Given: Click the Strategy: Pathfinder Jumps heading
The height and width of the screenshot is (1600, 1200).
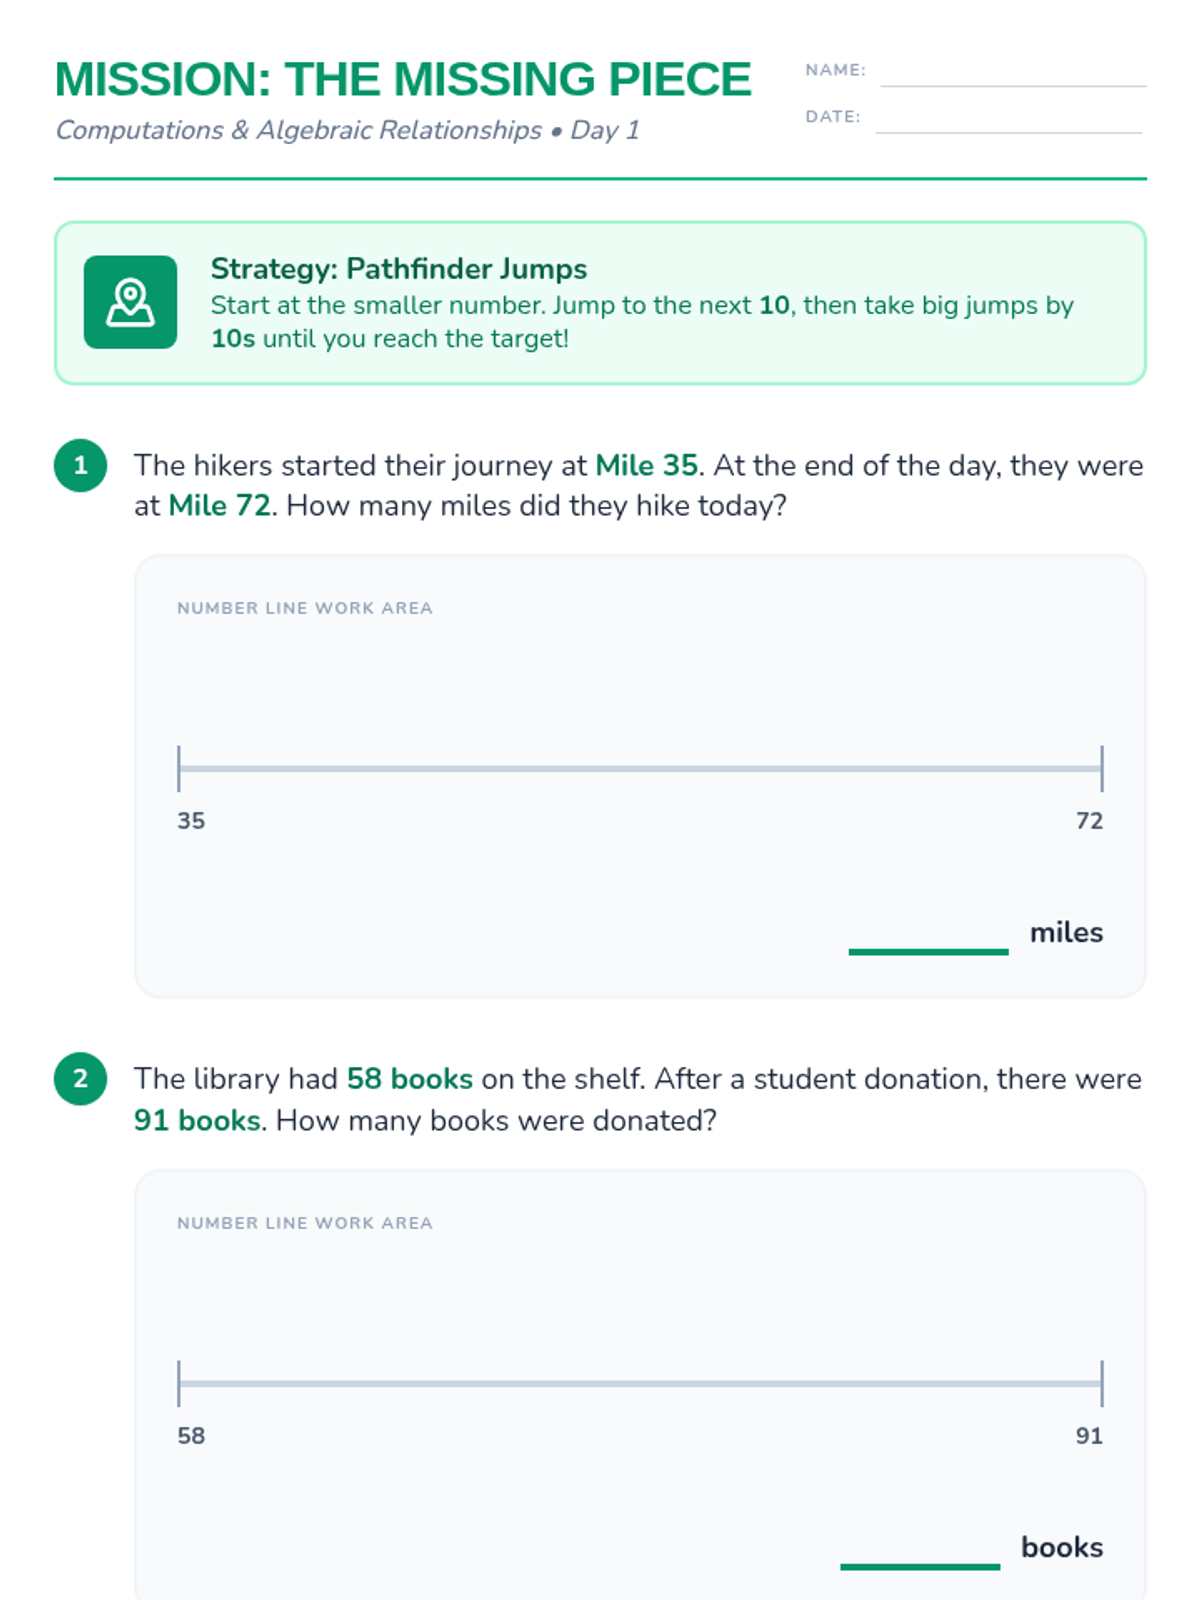Looking at the screenshot, I should pyautogui.click(x=398, y=269).
